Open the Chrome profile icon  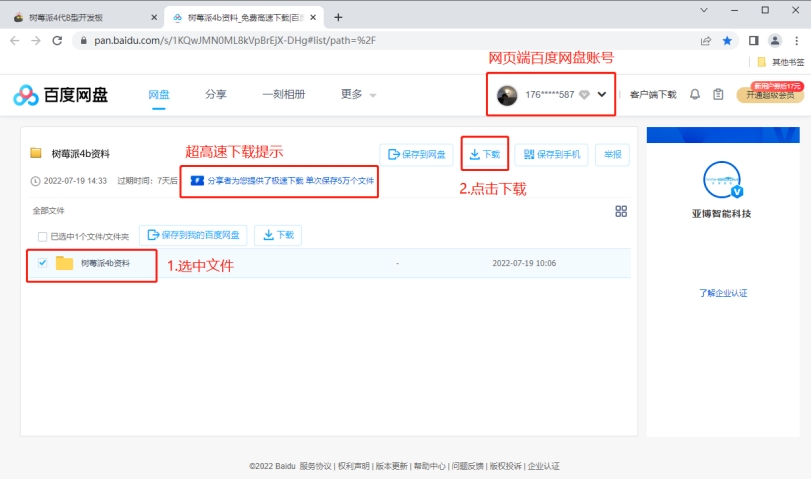coord(775,40)
